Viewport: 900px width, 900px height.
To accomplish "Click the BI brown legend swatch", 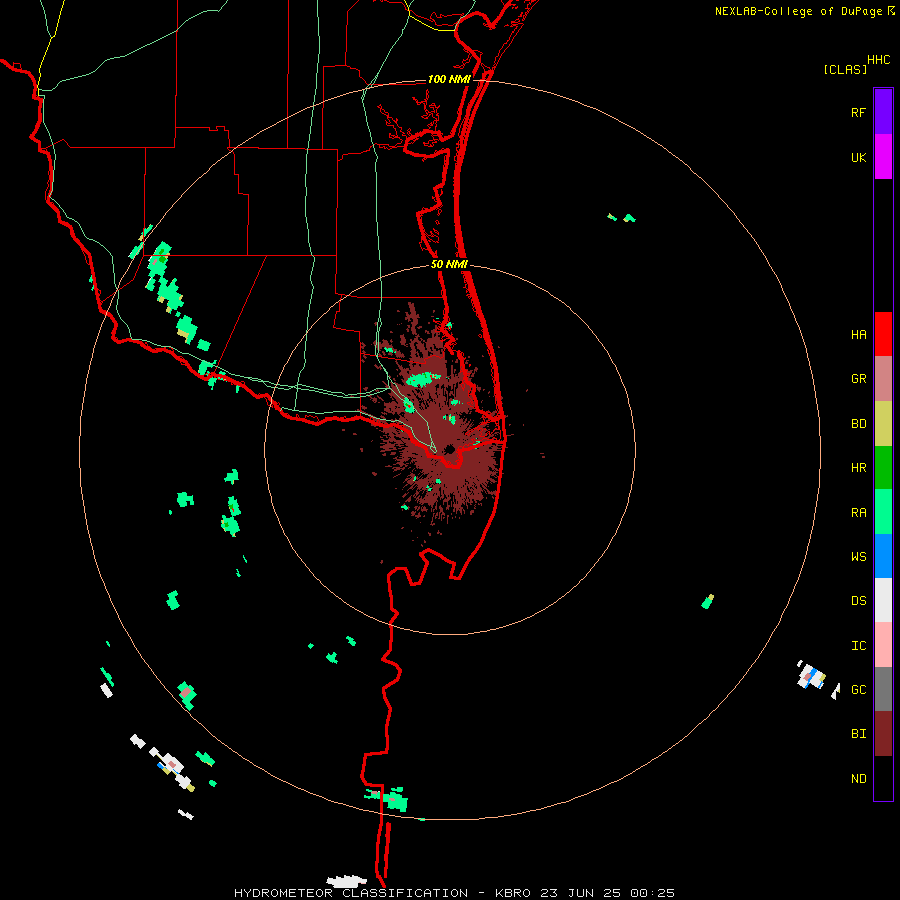I will tap(883, 734).
